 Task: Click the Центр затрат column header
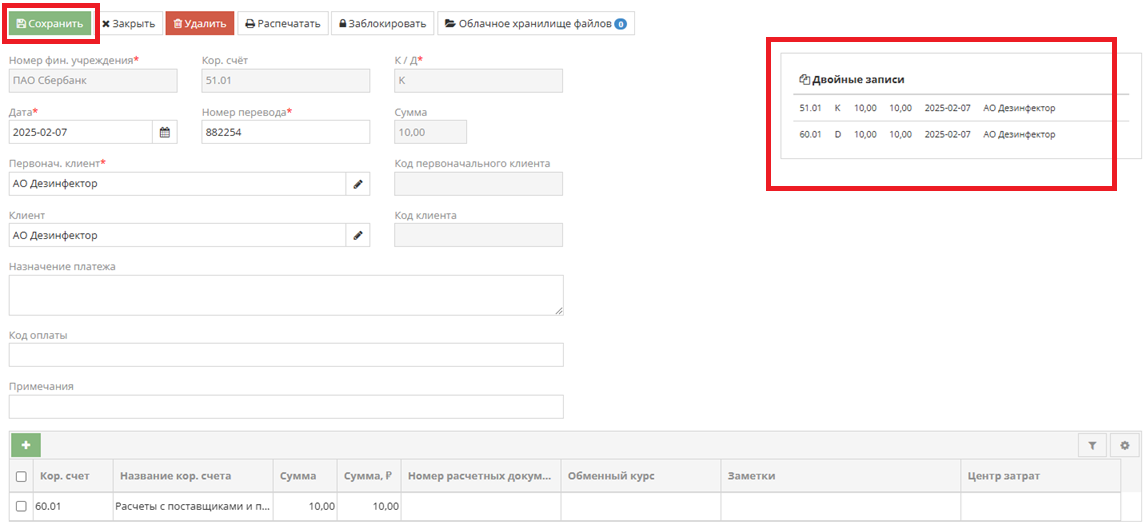click(1041, 476)
